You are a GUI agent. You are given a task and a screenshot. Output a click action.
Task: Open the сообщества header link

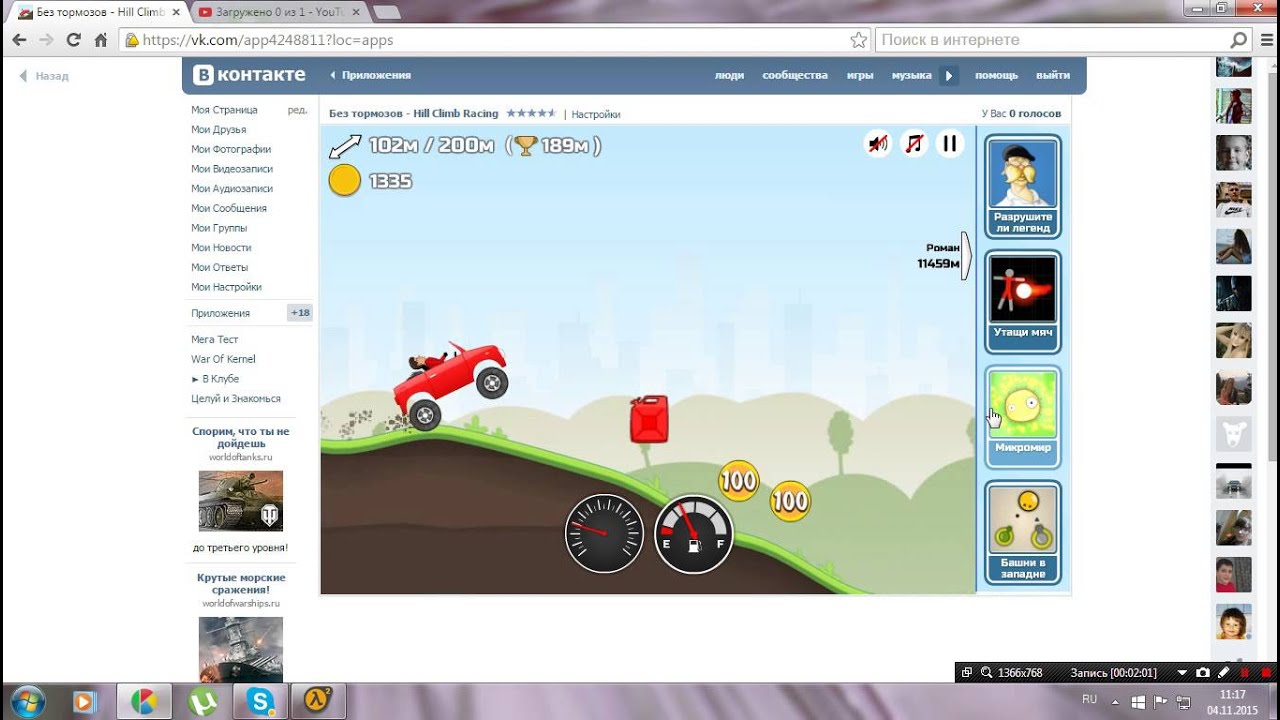[795, 75]
